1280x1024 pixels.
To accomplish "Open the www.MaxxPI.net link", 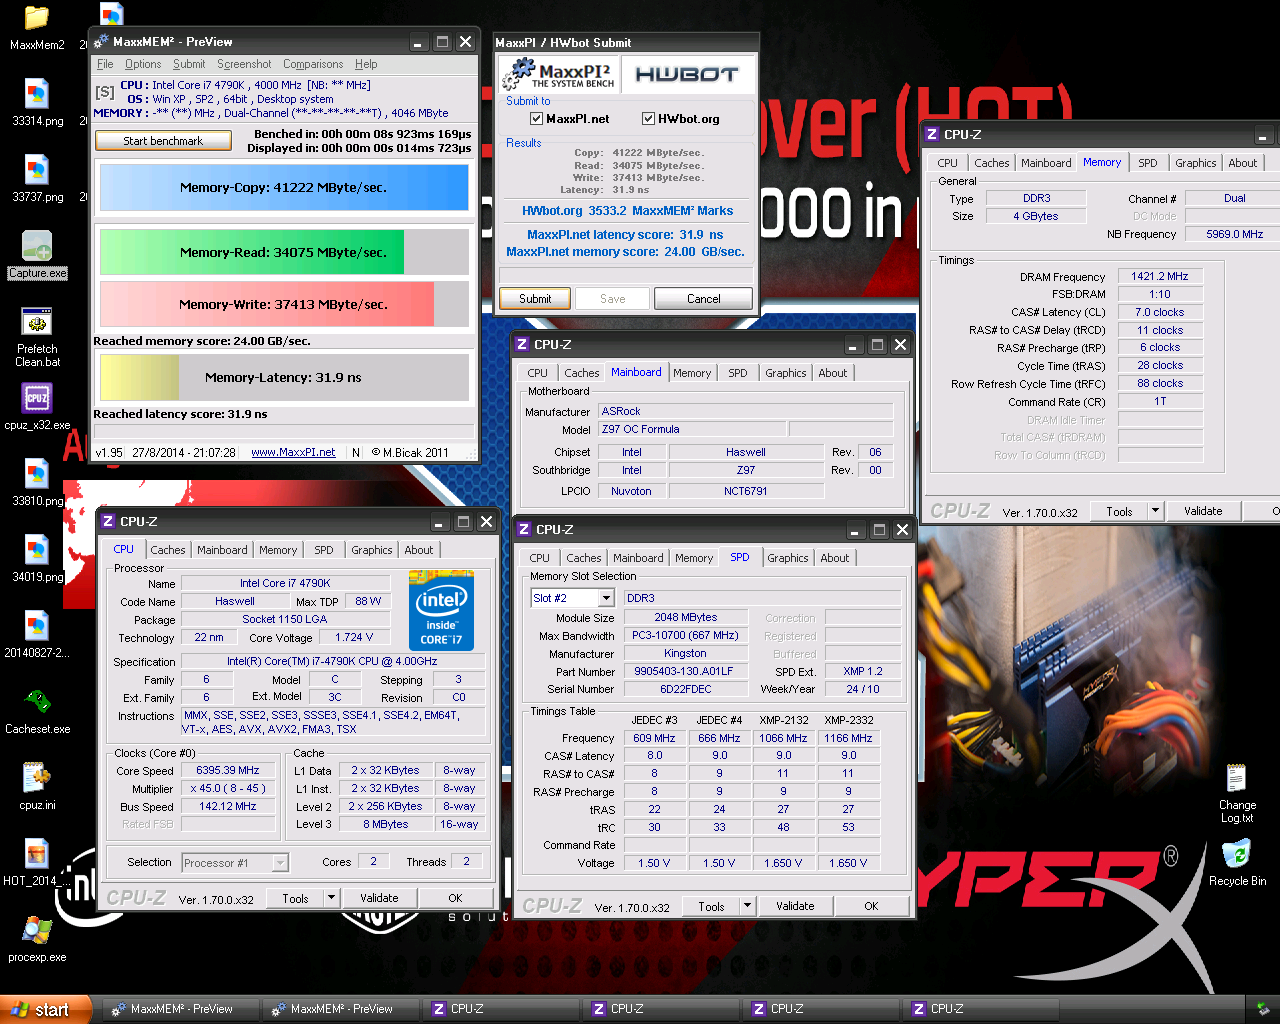I will pos(293,452).
